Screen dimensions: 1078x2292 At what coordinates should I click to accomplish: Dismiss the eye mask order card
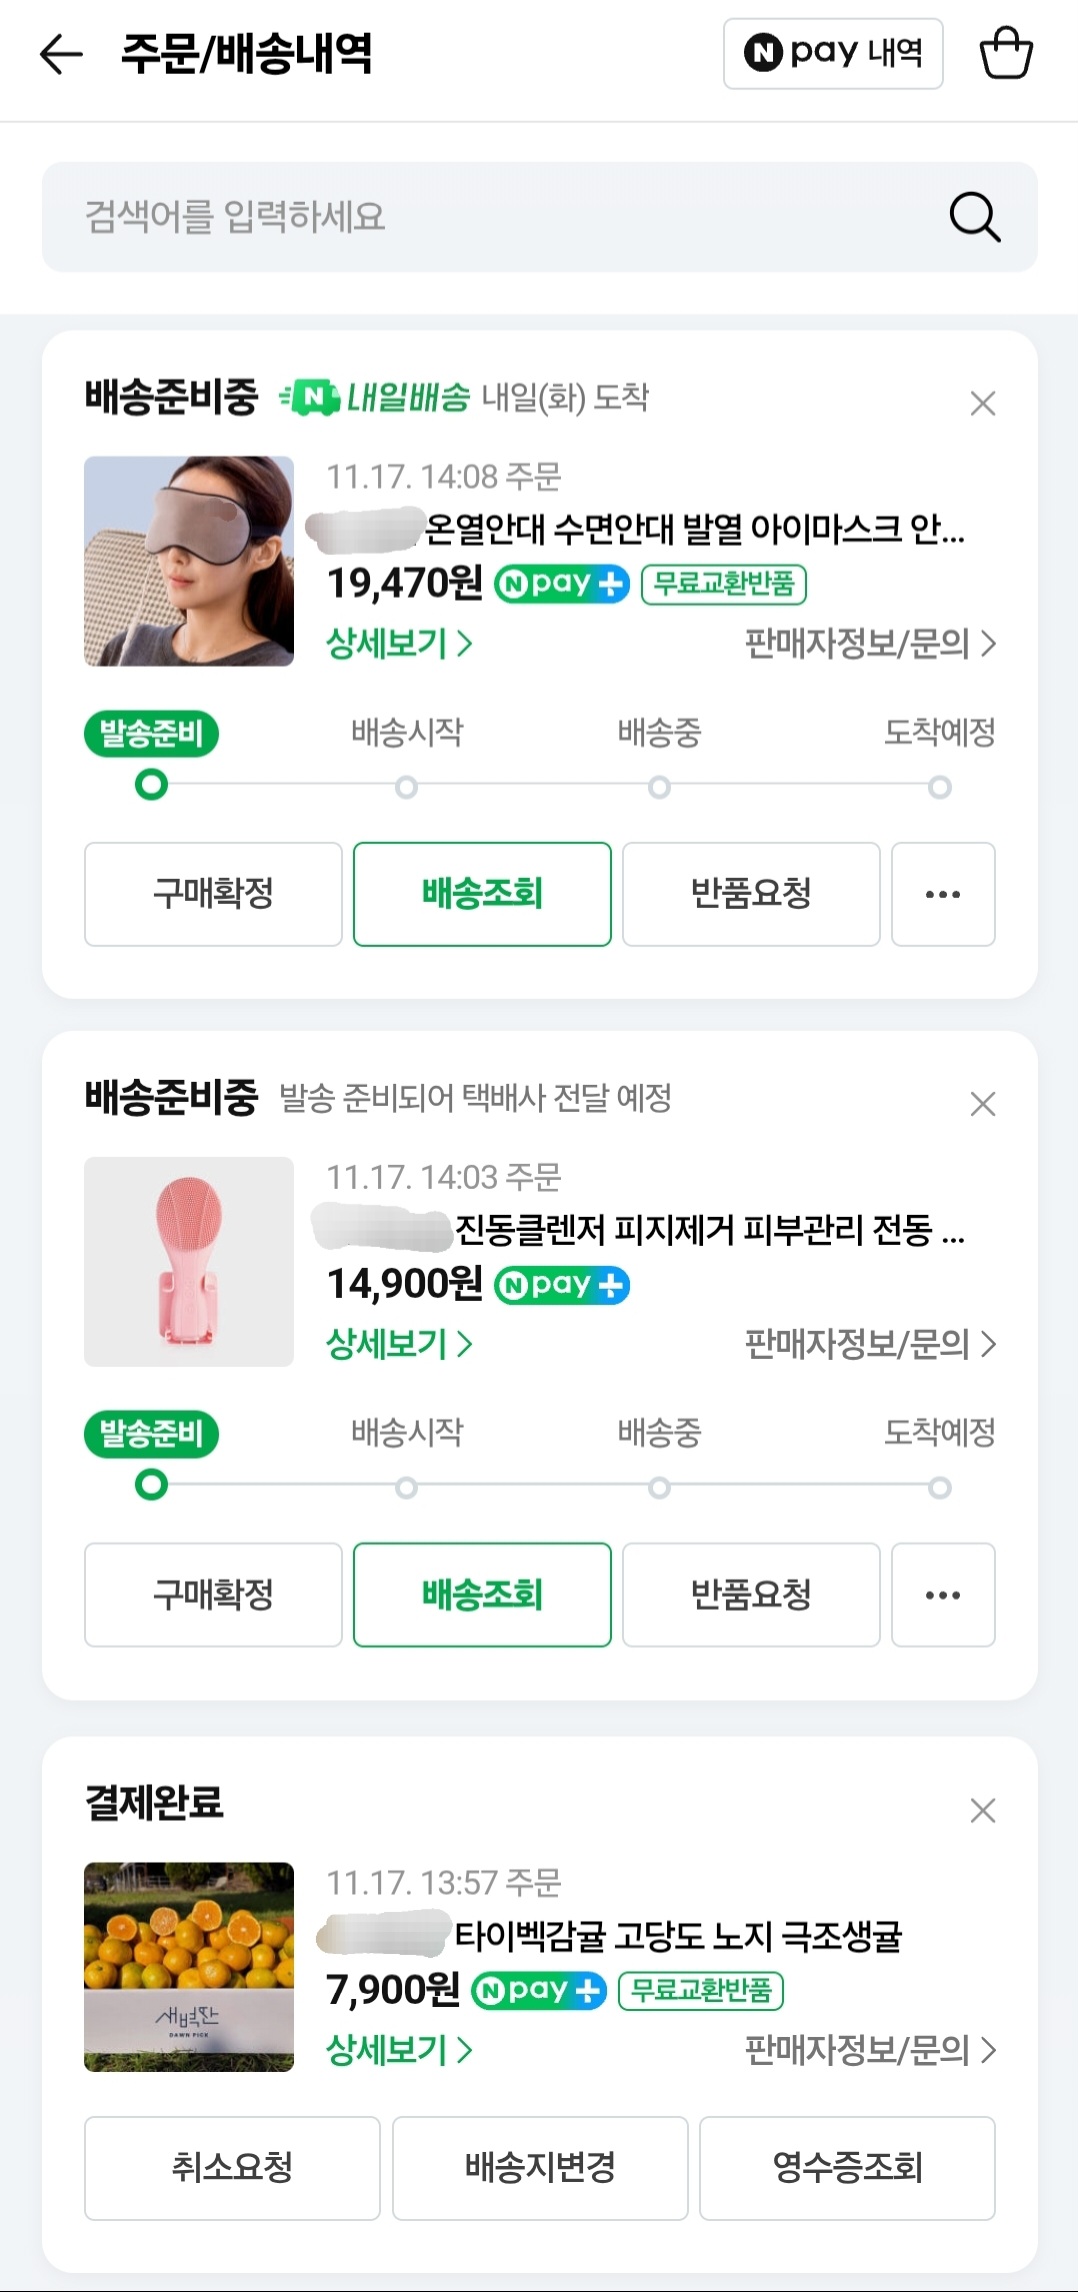point(983,404)
